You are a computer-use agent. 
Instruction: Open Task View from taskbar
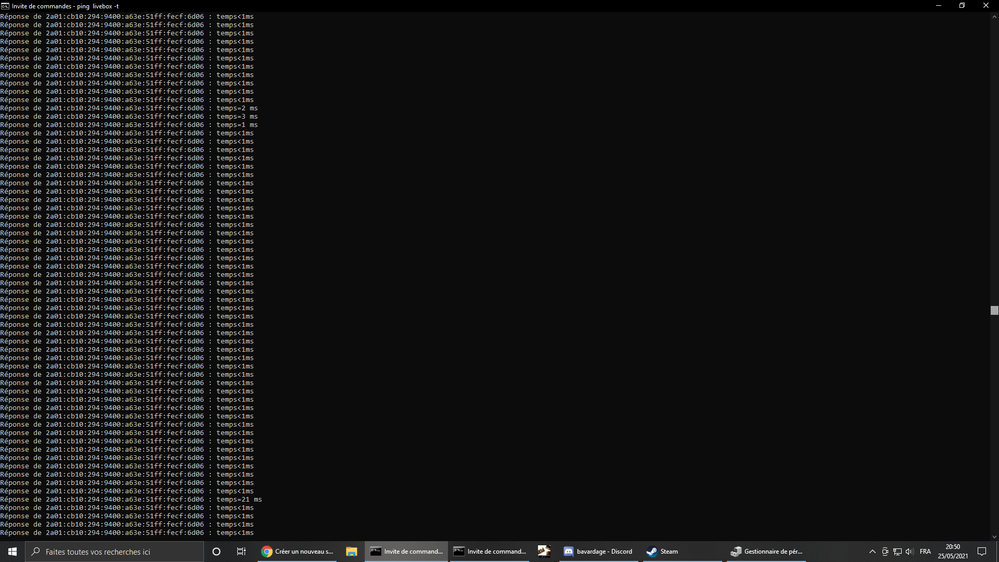(x=241, y=551)
